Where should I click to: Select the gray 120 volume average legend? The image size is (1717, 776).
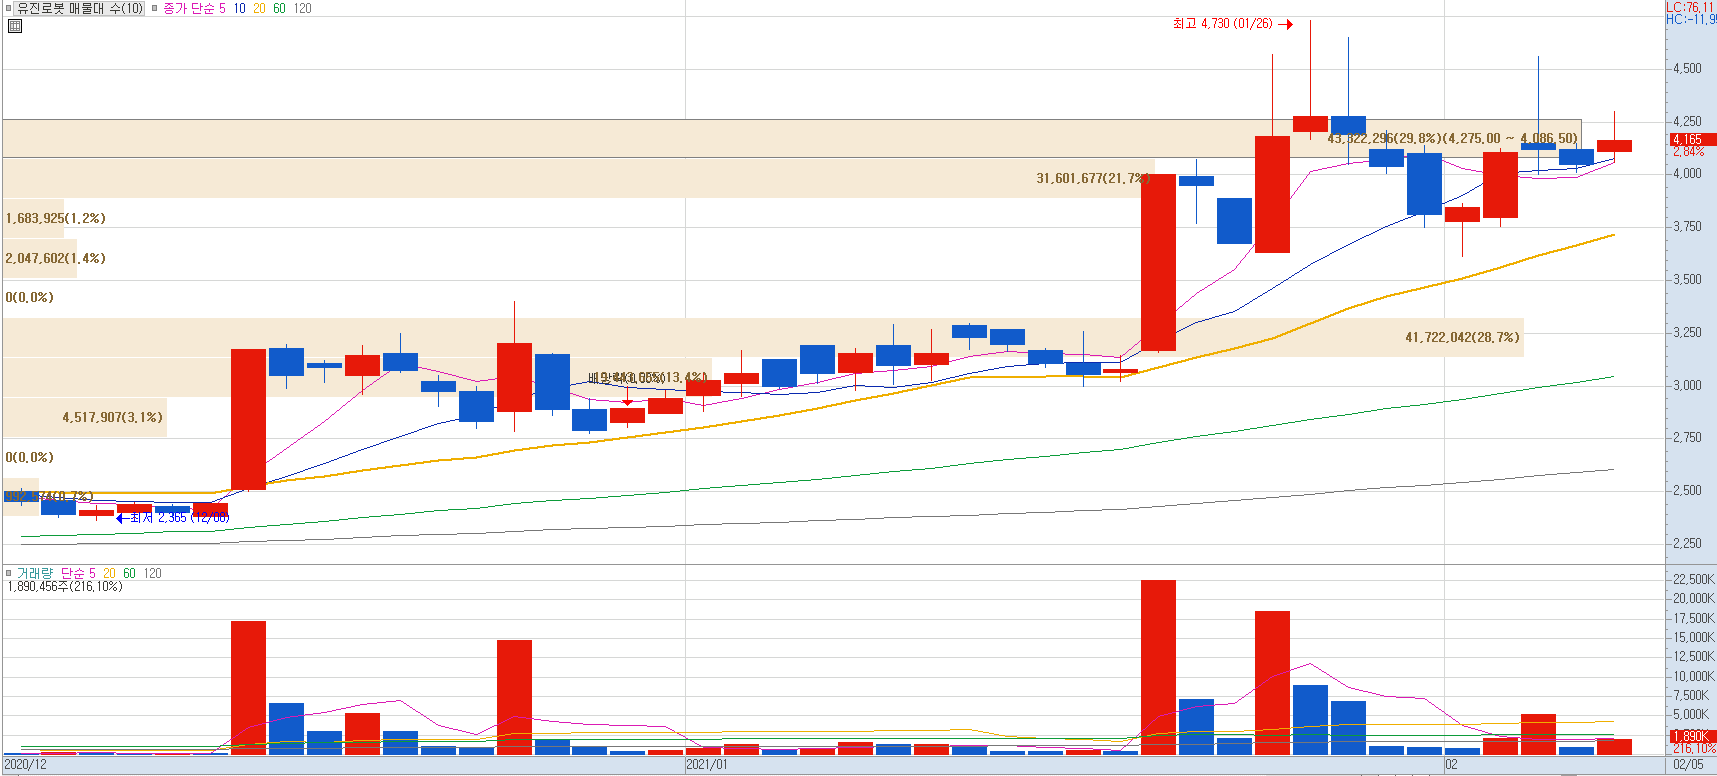(152, 573)
